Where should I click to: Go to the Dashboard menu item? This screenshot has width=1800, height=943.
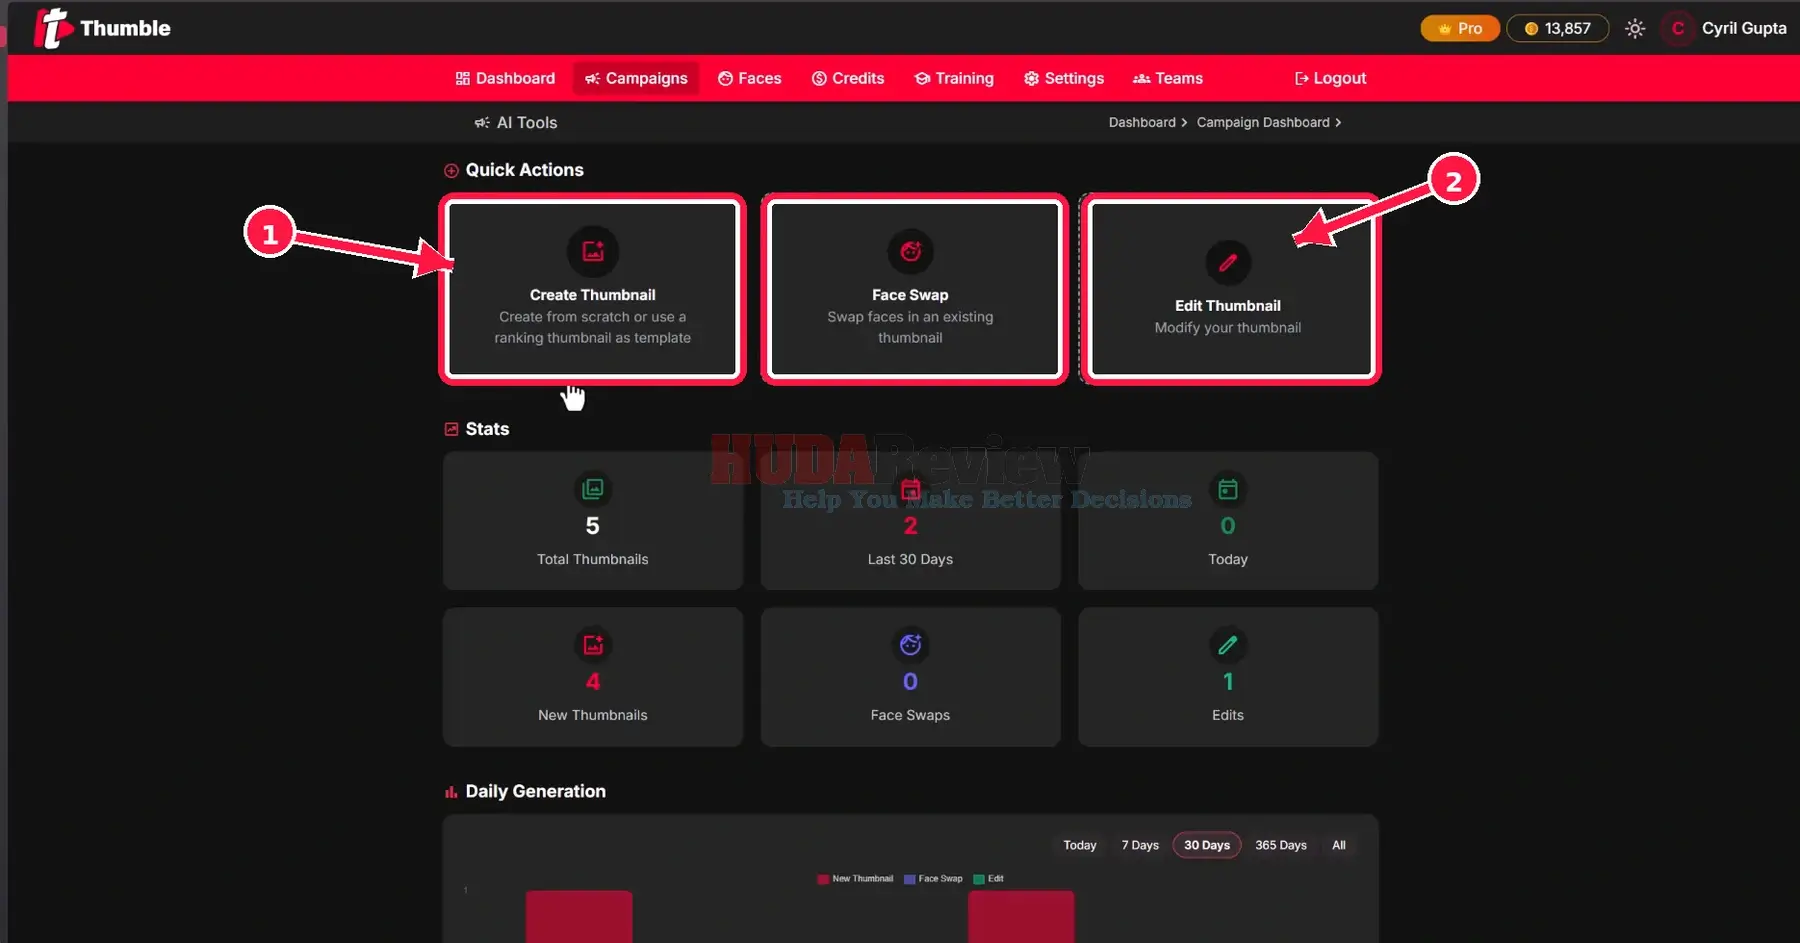coord(505,78)
